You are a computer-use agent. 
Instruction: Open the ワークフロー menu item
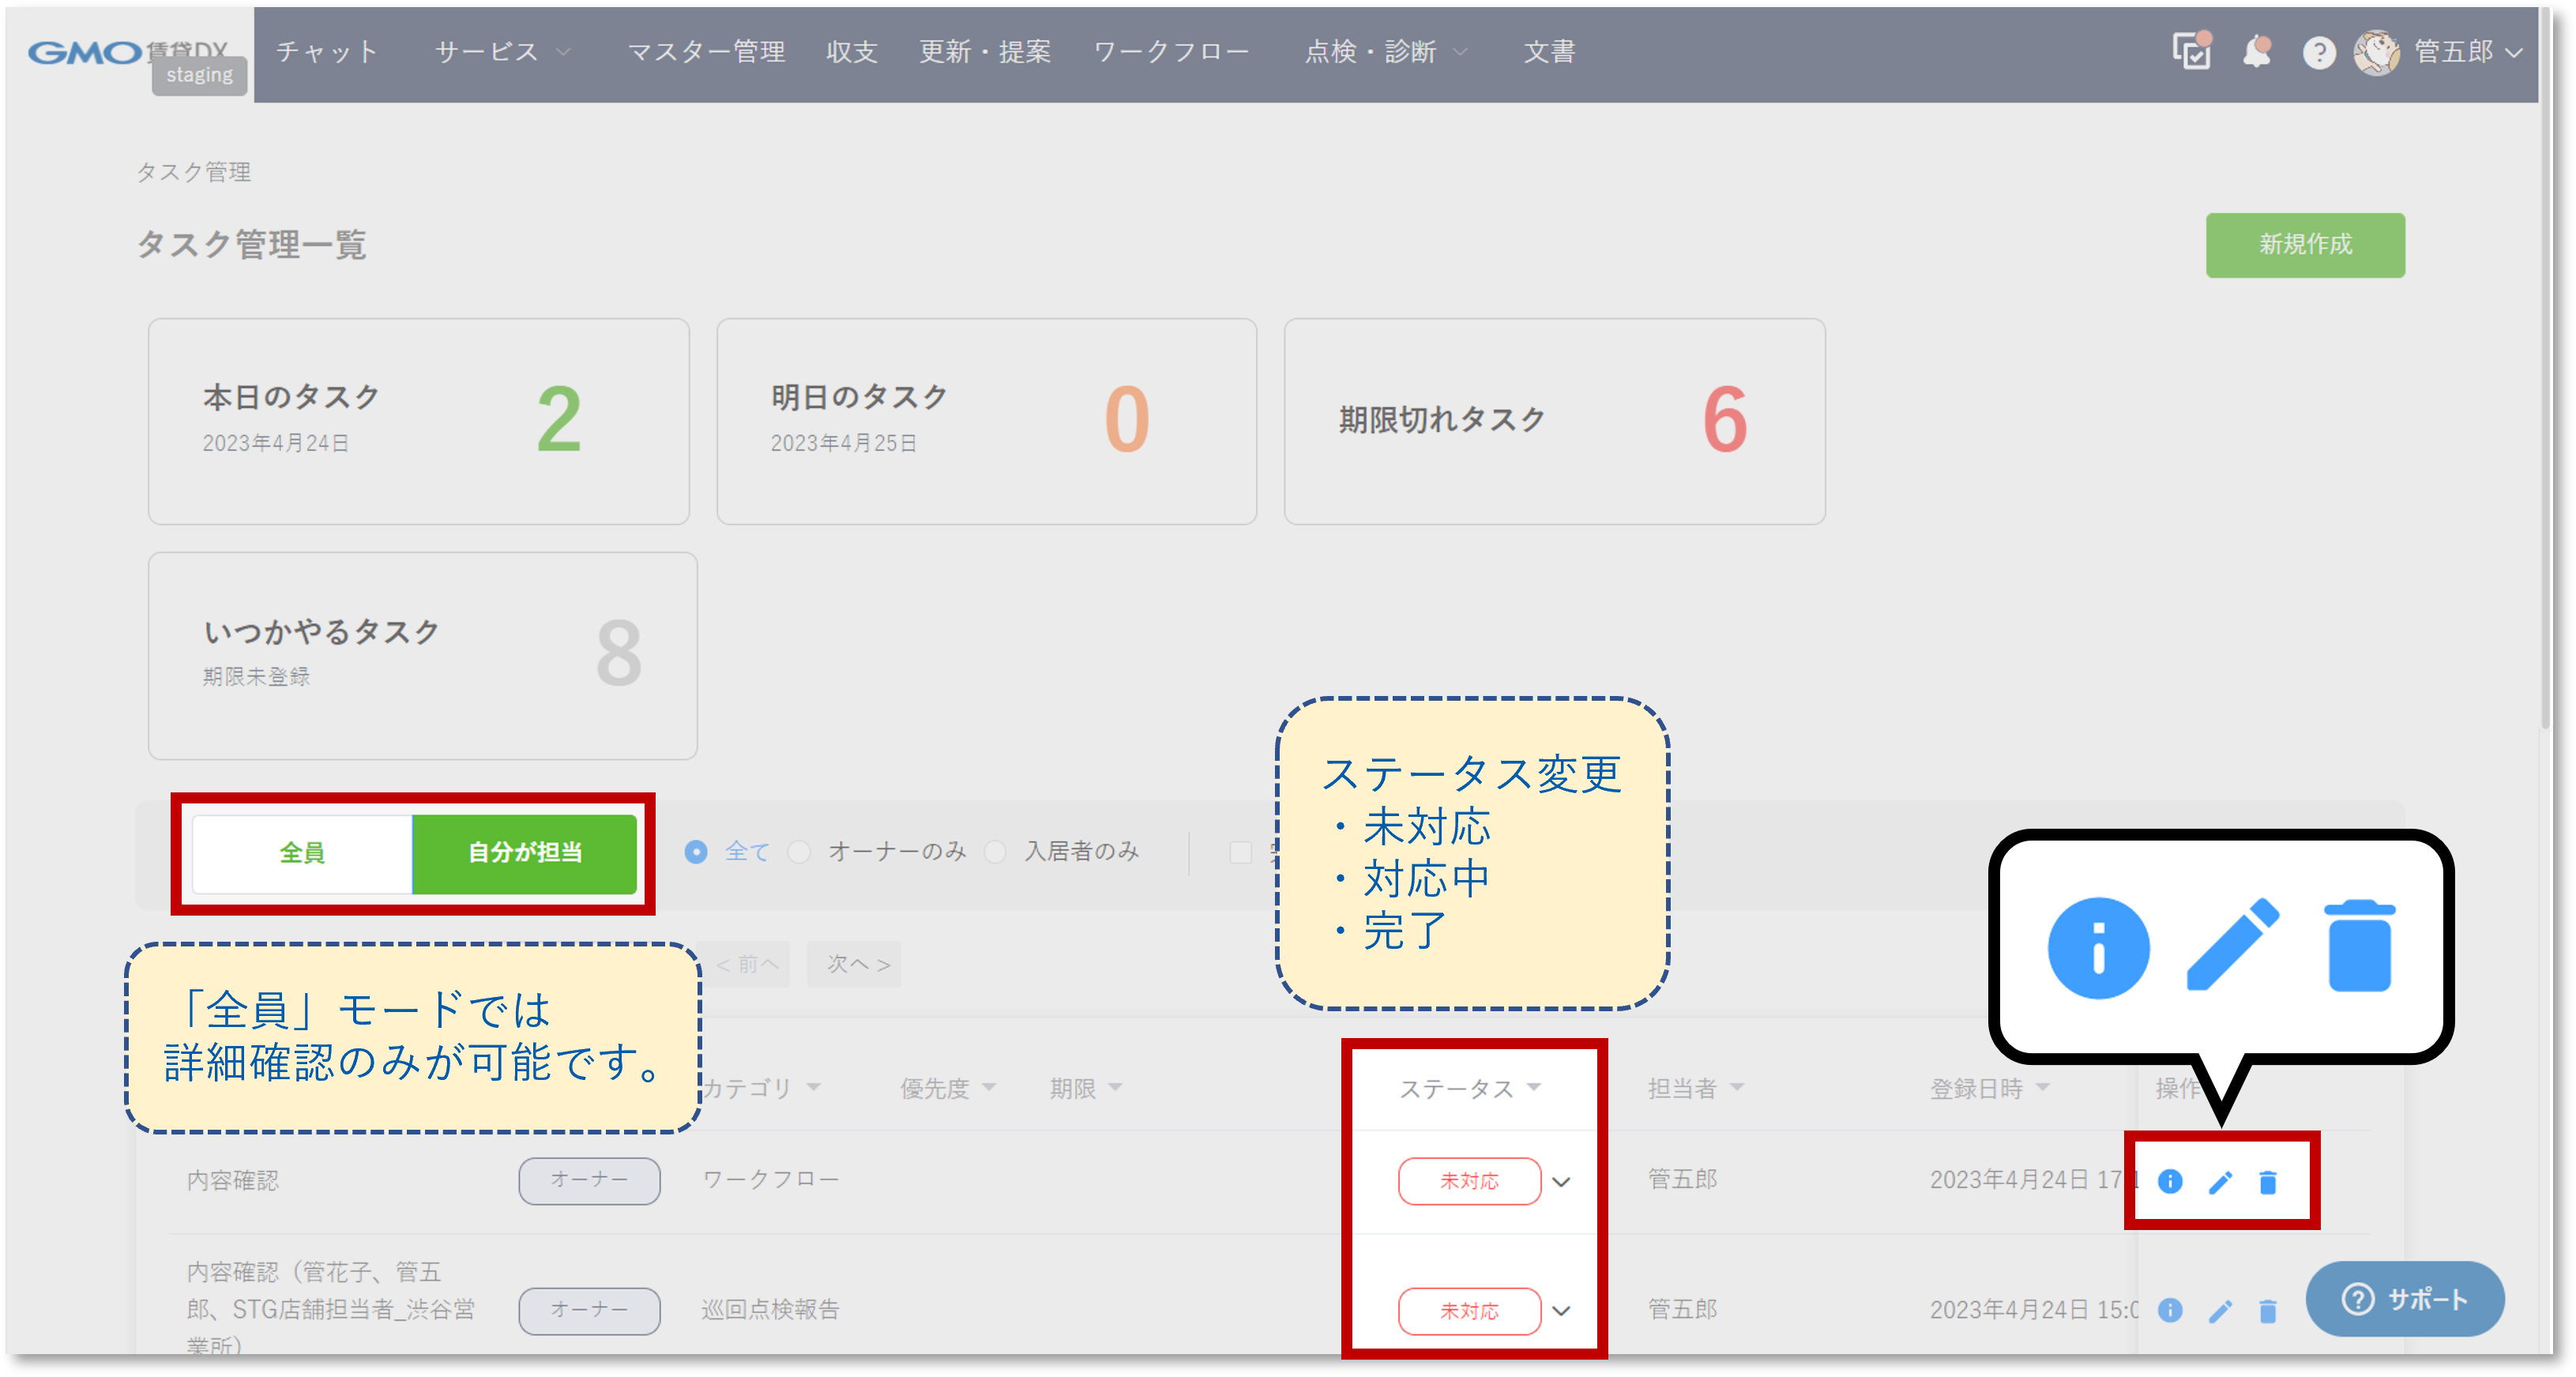(1171, 51)
